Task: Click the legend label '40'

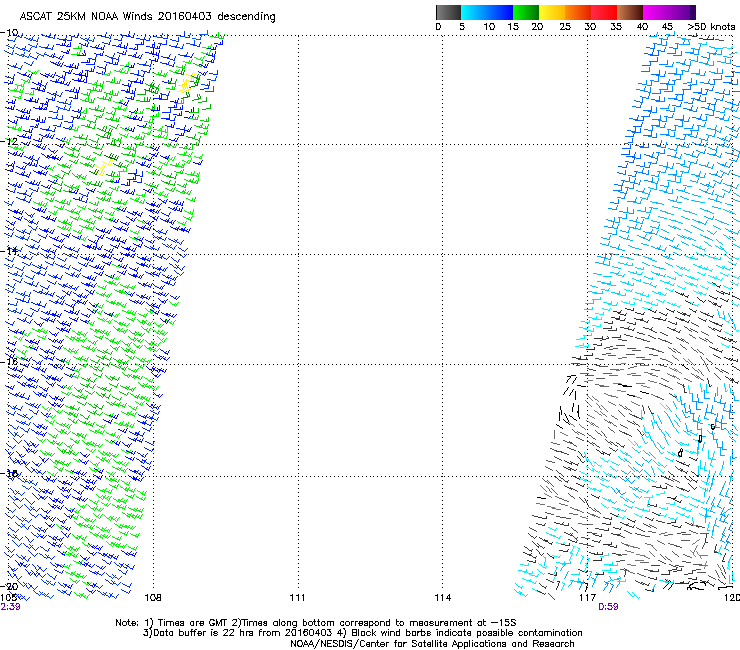Action: pyautogui.click(x=642, y=27)
